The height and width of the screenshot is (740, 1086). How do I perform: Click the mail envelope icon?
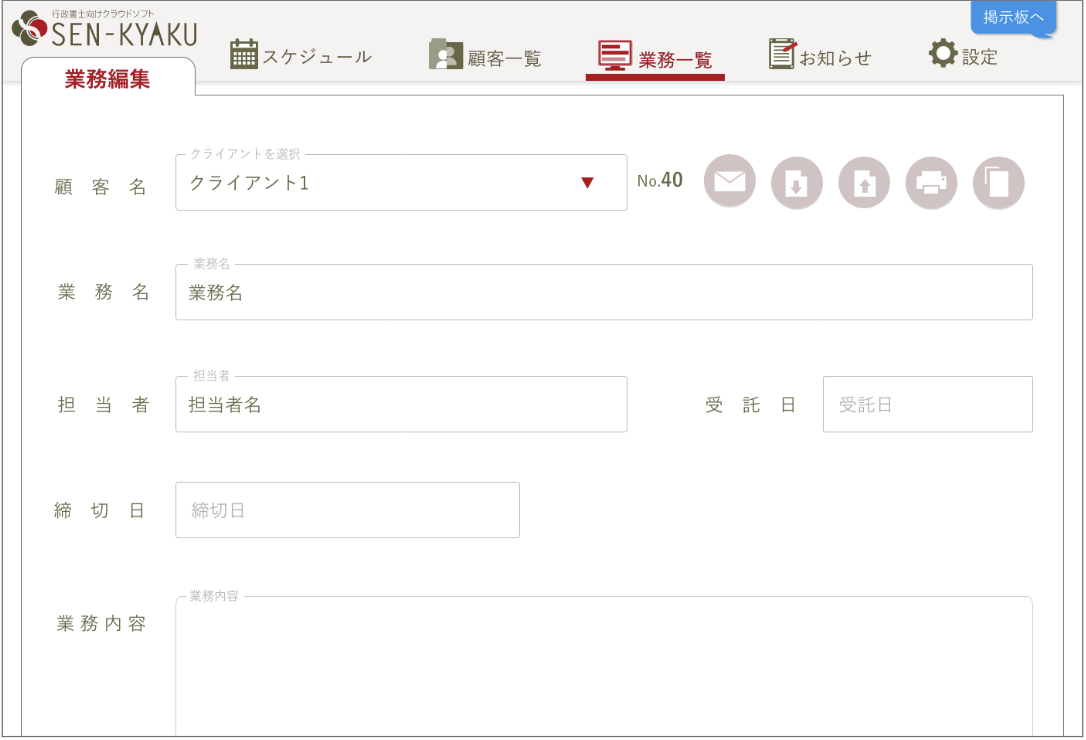[x=729, y=182]
